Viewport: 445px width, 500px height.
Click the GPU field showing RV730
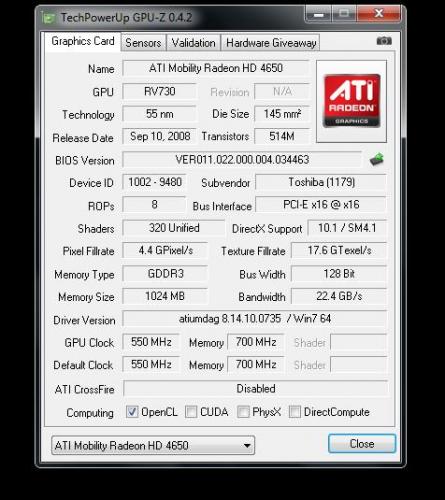tap(159, 91)
